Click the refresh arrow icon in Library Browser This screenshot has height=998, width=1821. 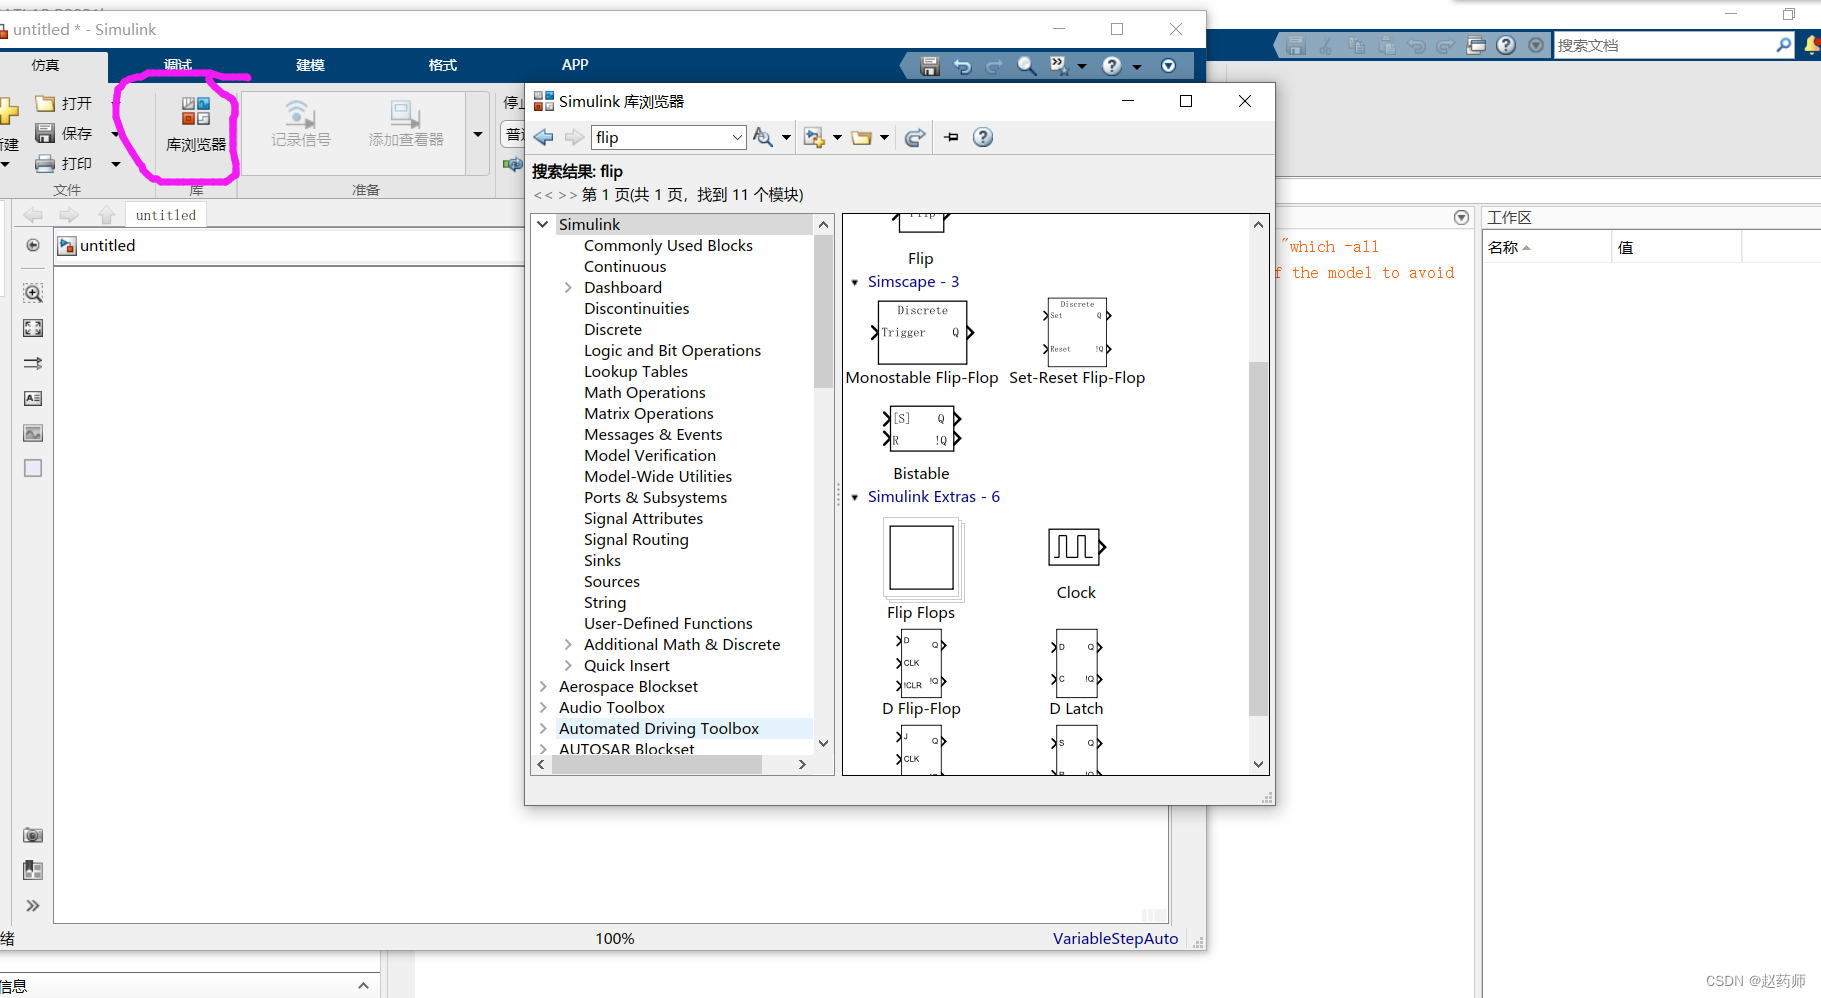click(x=914, y=137)
